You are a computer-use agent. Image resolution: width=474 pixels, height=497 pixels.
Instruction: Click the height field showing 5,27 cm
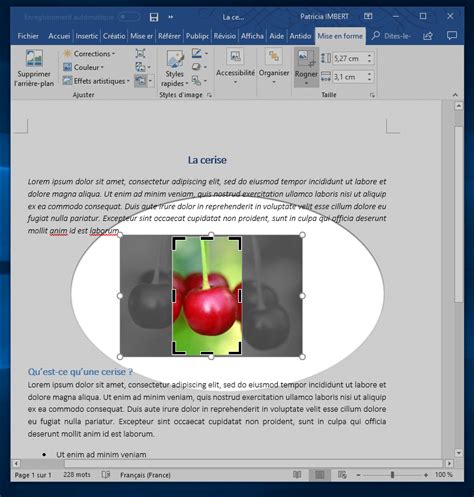pos(349,59)
